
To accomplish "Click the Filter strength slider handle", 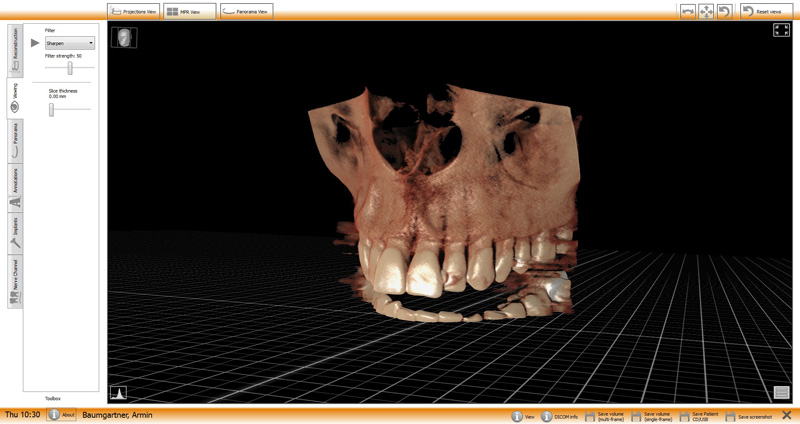I will point(70,68).
